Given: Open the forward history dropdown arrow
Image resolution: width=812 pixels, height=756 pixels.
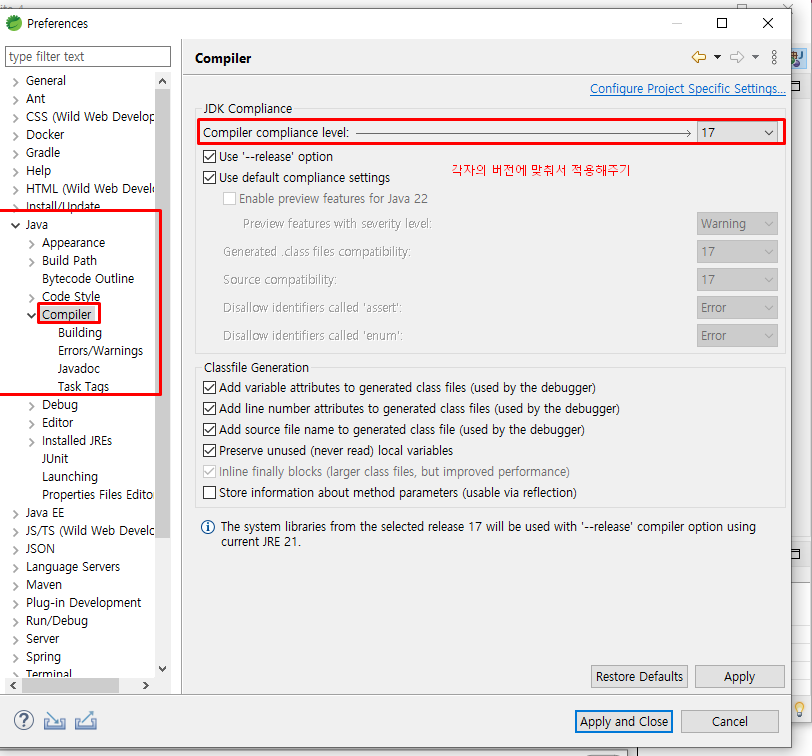Looking at the screenshot, I should pos(756,57).
